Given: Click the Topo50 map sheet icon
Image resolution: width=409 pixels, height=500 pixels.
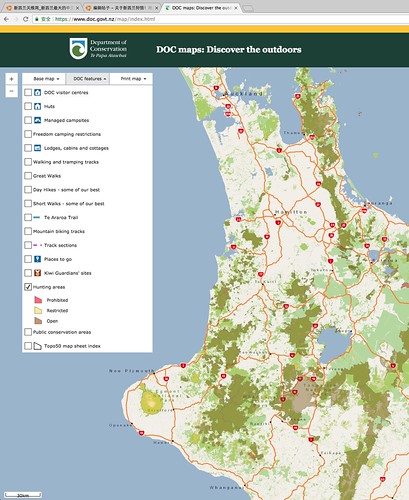Looking at the screenshot, I should coord(38,346).
